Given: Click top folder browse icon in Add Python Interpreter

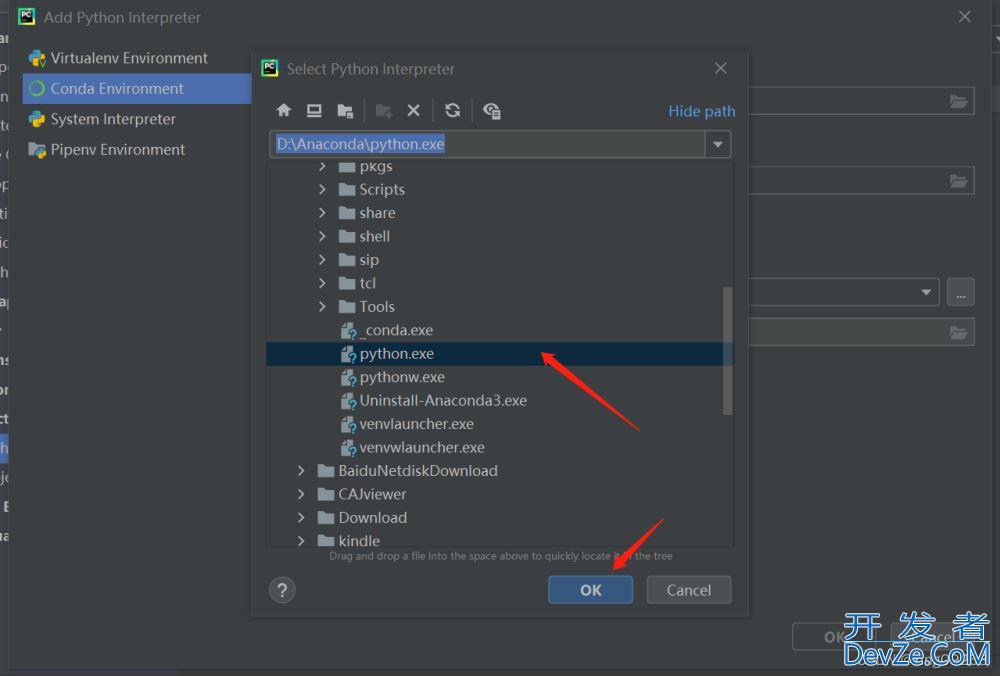Looking at the screenshot, I should [x=959, y=101].
